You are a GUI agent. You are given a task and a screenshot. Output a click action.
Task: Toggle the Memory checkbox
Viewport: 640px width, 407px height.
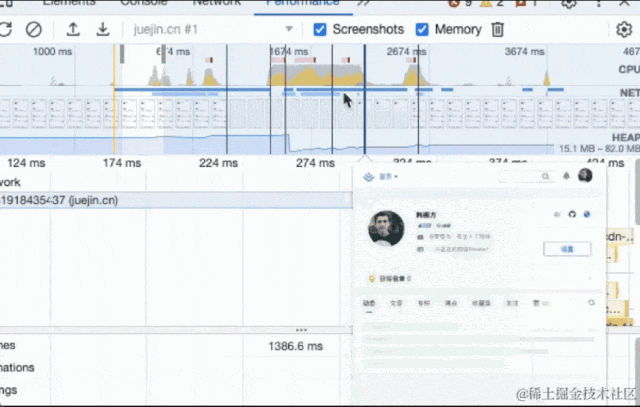(x=422, y=29)
